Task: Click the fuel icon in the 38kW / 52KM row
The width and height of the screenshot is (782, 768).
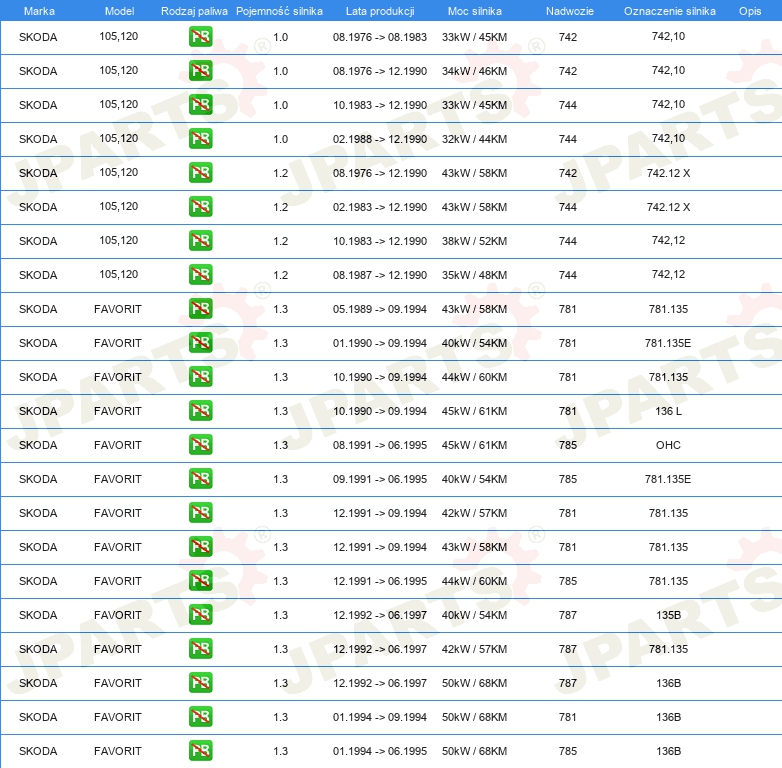Action: (200, 240)
